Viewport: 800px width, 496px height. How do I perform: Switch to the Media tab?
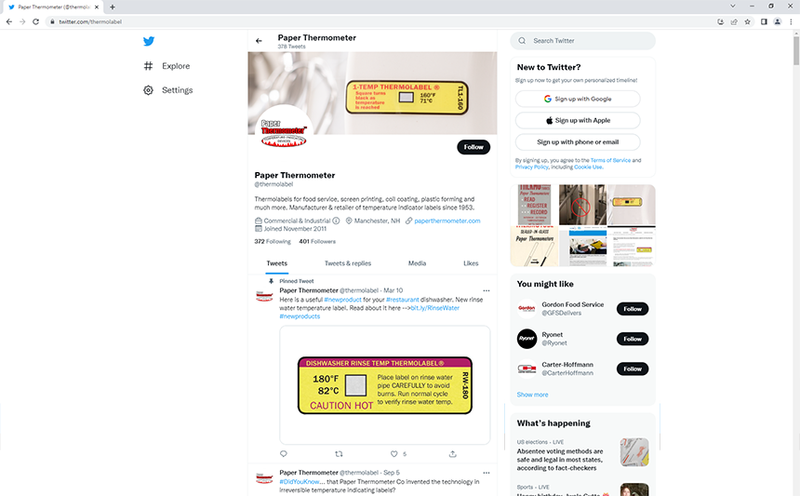pyautogui.click(x=417, y=263)
